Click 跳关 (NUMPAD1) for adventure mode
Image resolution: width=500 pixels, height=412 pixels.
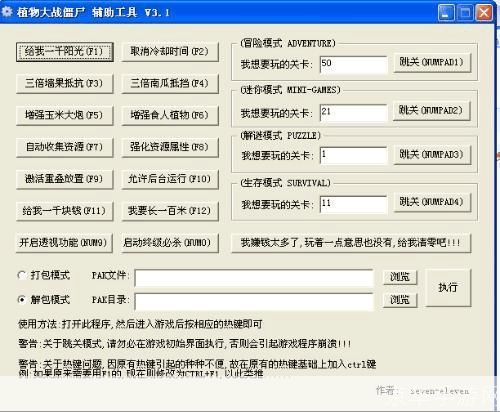tap(432, 63)
